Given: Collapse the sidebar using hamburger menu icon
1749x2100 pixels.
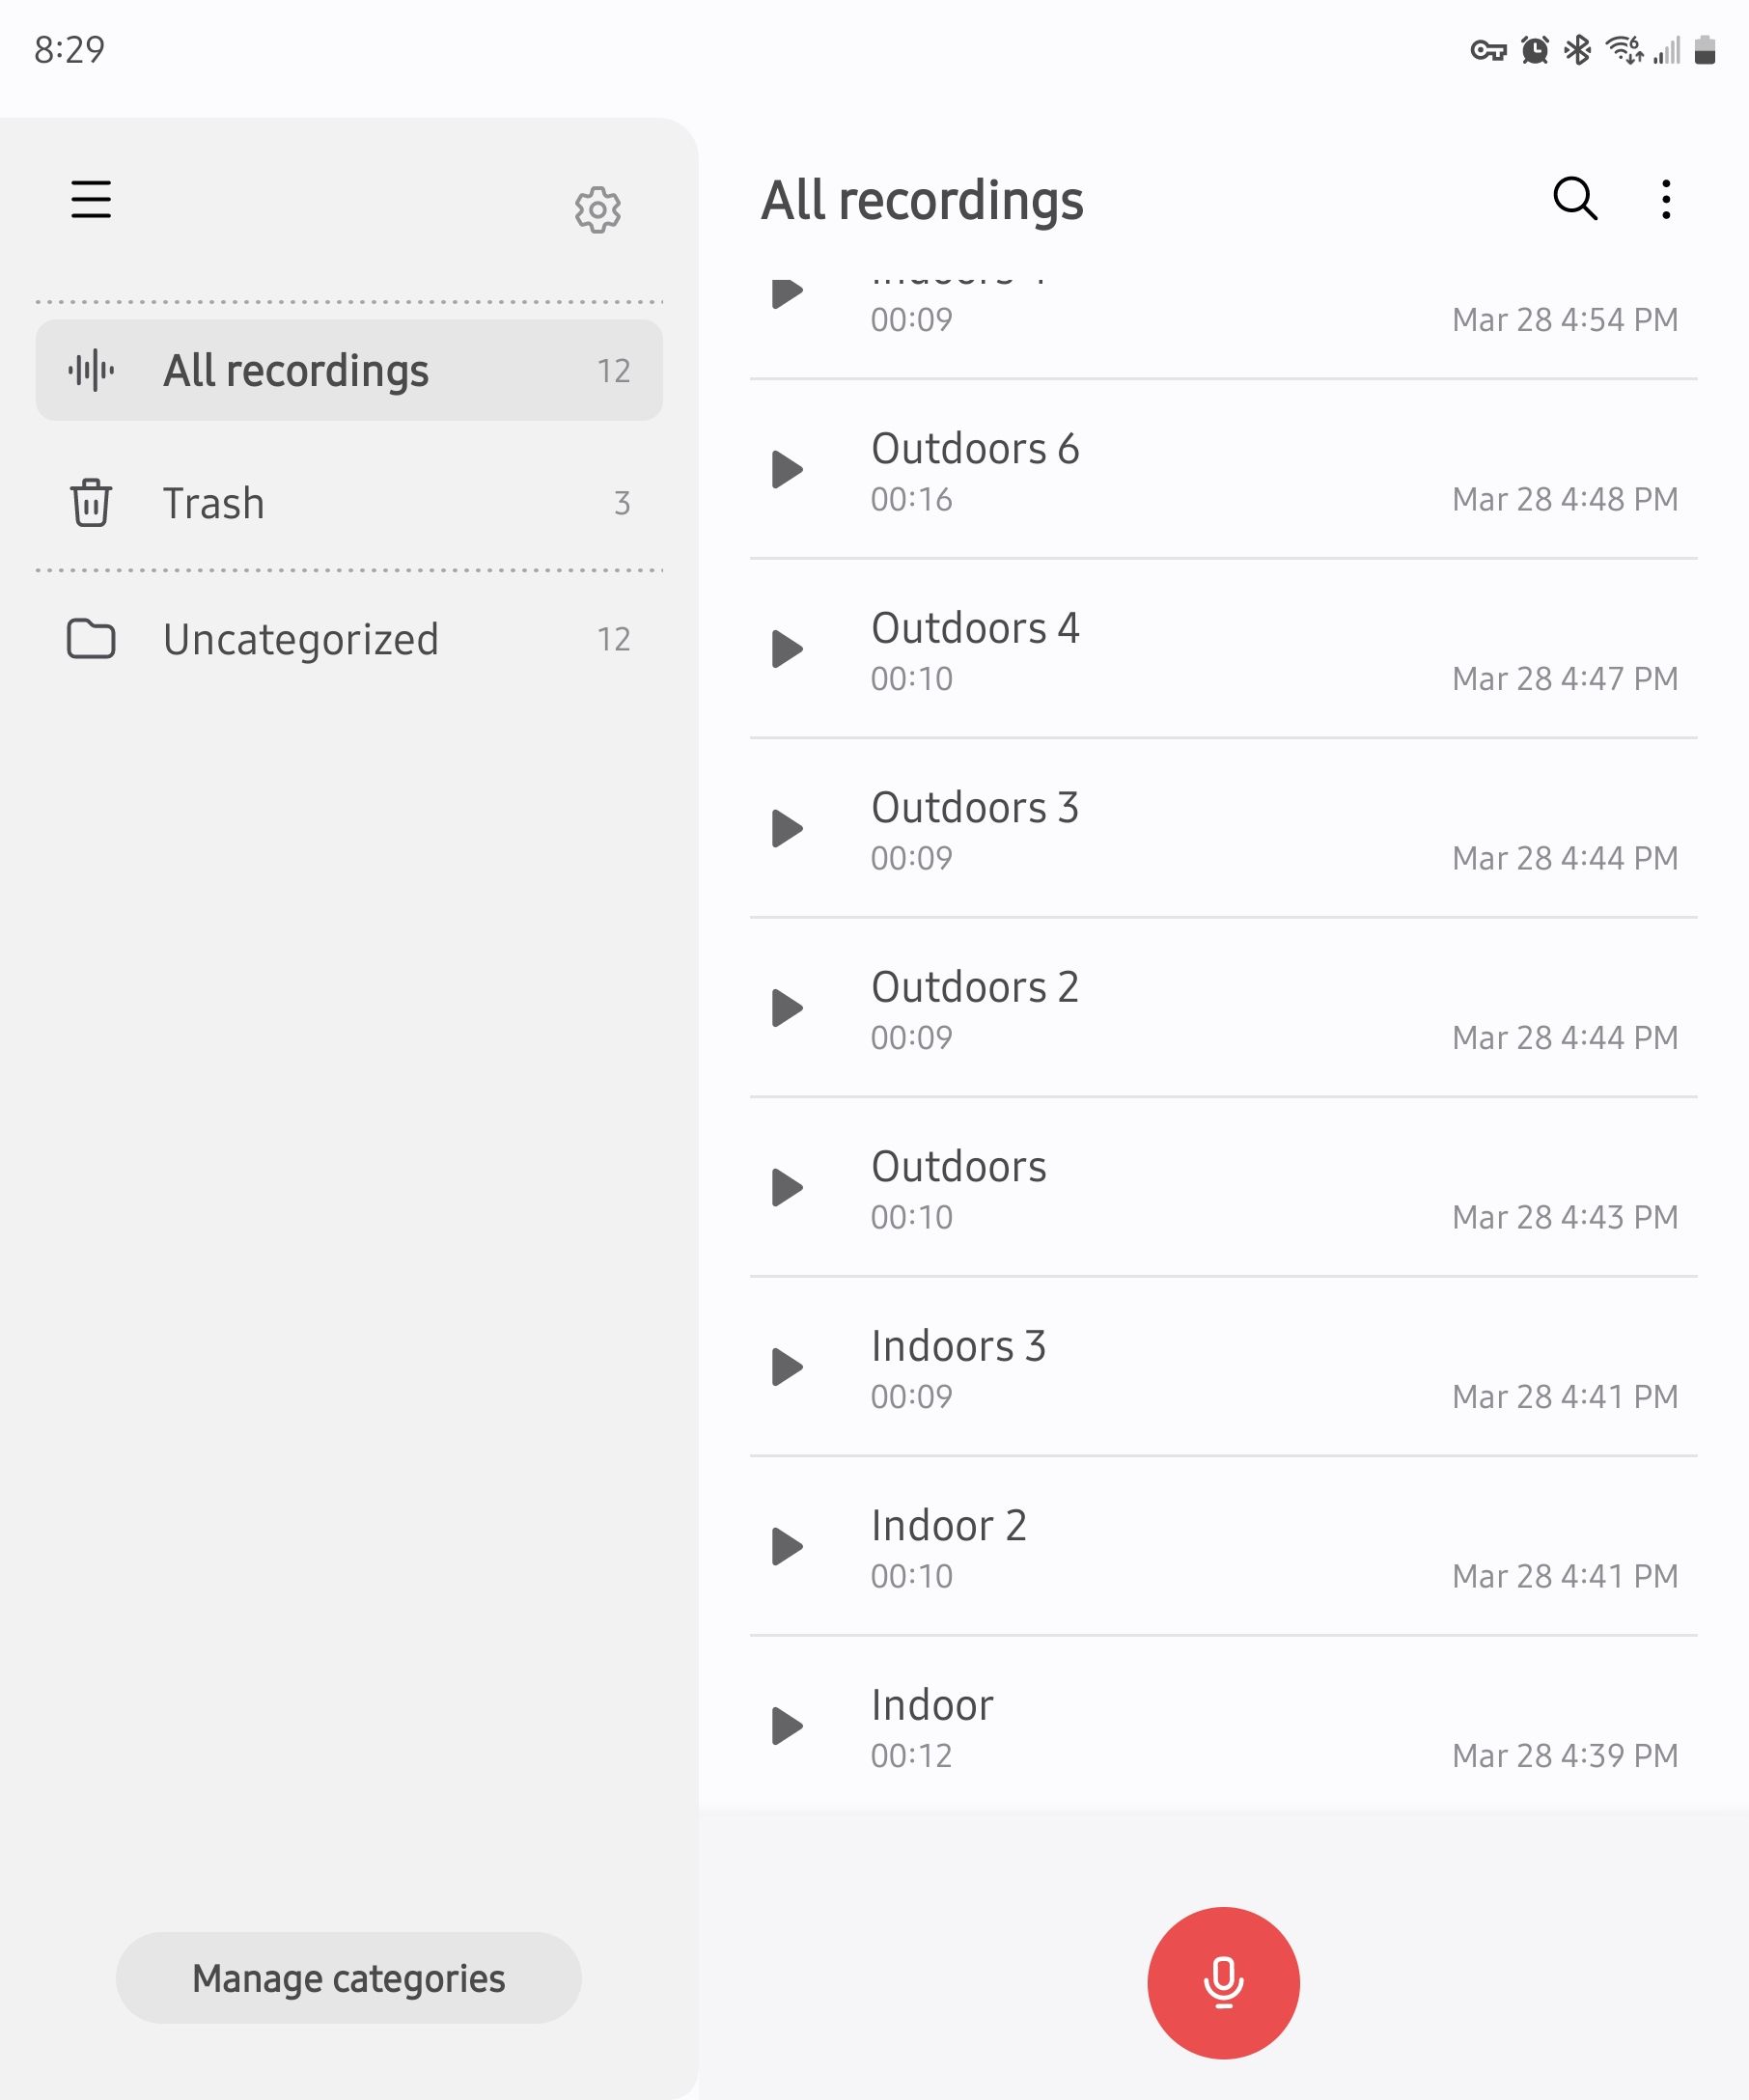Looking at the screenshot, I should (x=91, y=199).
